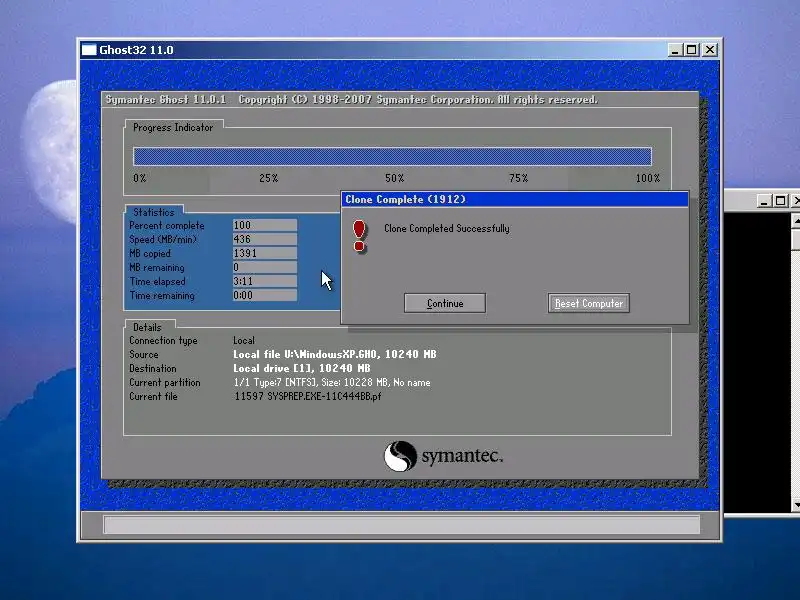This screenshot has width=800, height=600.
Task: Click the empty status bar at window bottom
Action: click(x=402, y=524)
